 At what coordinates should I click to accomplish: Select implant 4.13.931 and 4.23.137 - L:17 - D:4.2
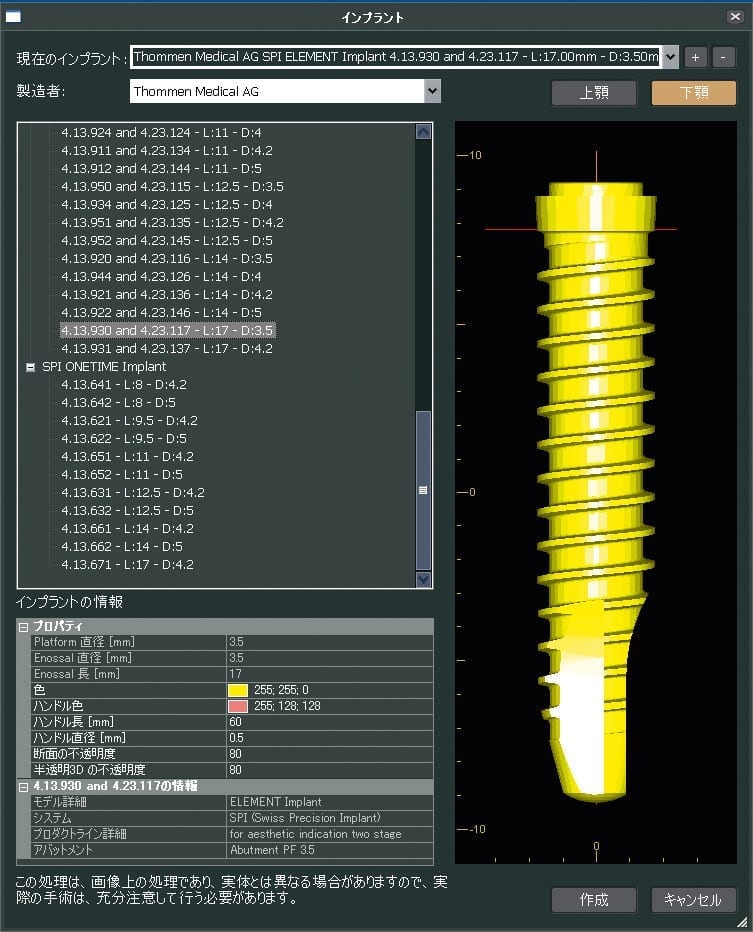coord(166,349)
